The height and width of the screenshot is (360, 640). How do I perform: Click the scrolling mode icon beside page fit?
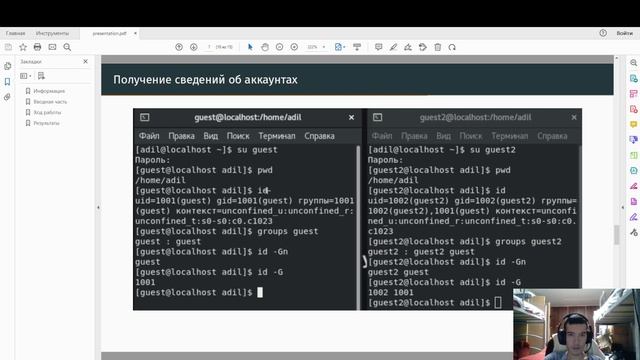357,47
